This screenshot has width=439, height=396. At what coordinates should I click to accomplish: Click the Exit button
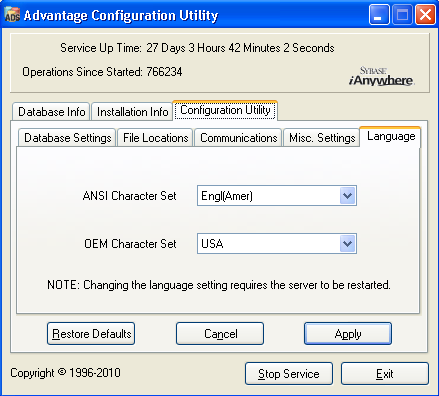click(385, 374)
